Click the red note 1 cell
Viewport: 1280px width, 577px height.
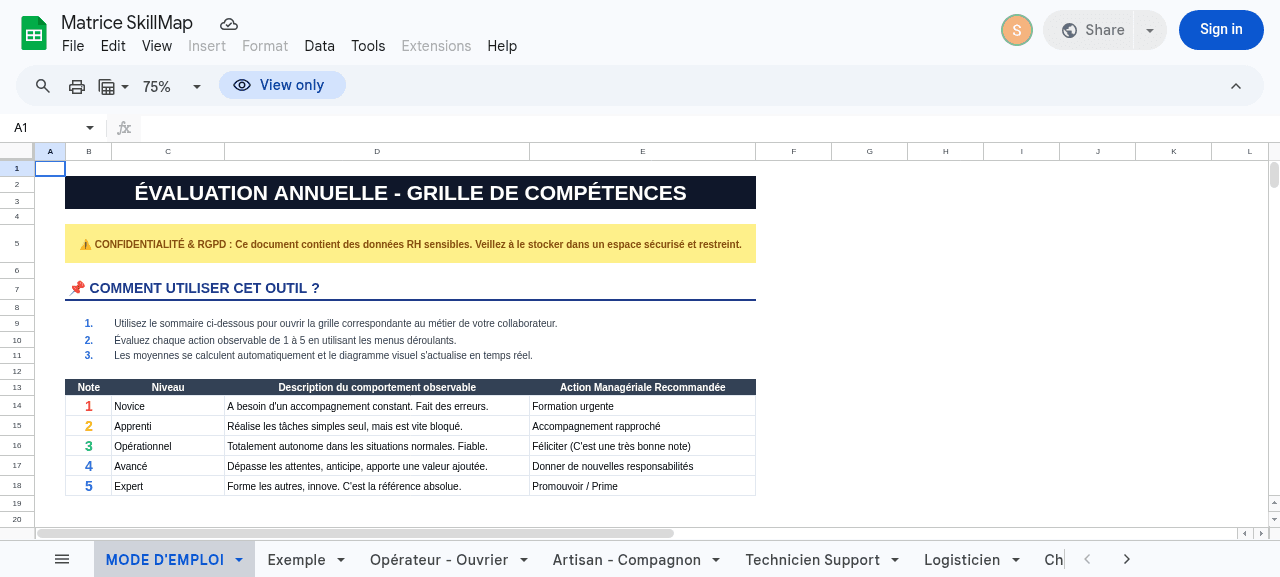coord(88,406)
